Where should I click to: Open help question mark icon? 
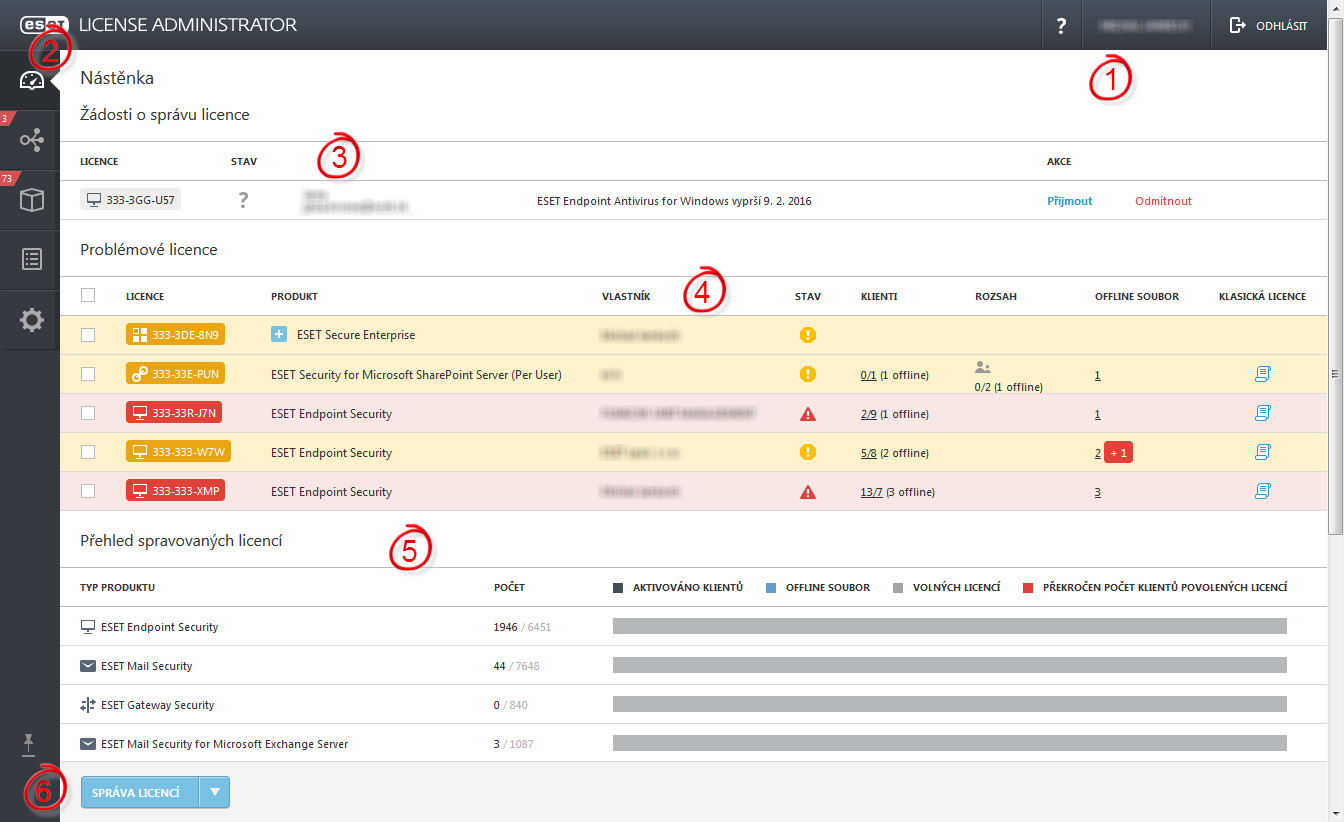1062,25
